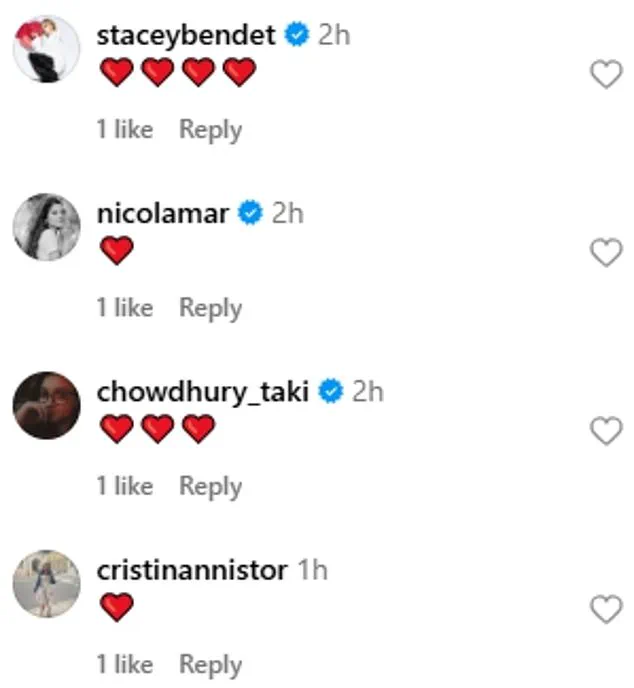Reply to chowdhury_taki's comment

pyautogui.click(x=210, y=486)
